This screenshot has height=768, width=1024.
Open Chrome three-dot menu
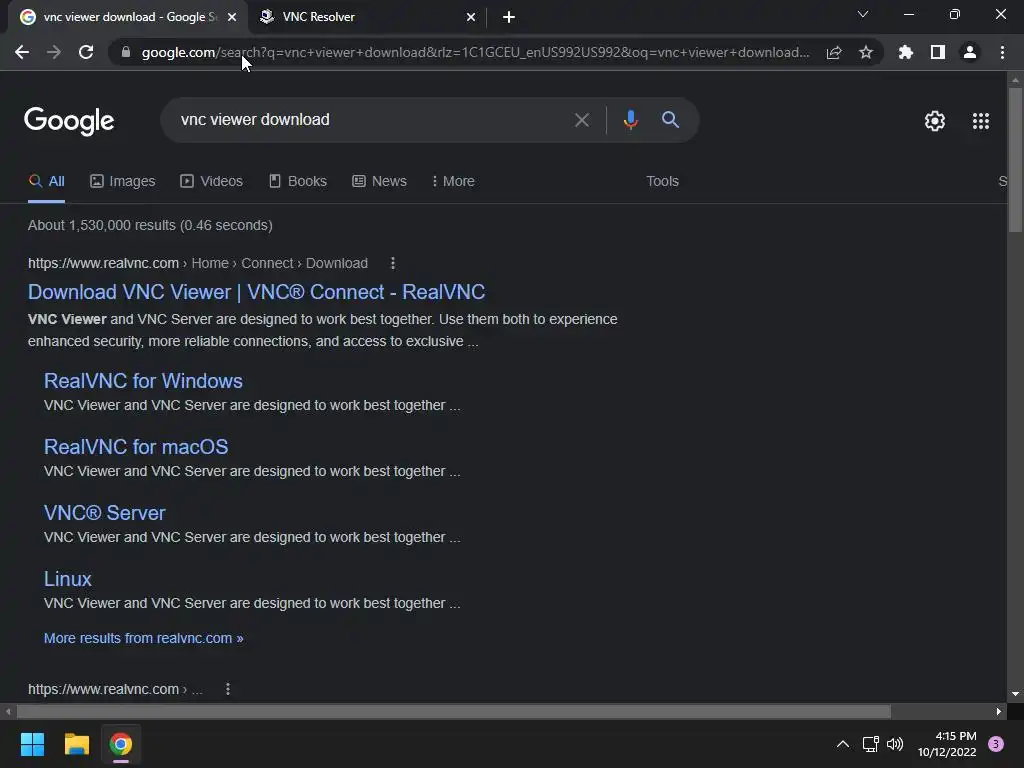click(x=1002, y=52)
